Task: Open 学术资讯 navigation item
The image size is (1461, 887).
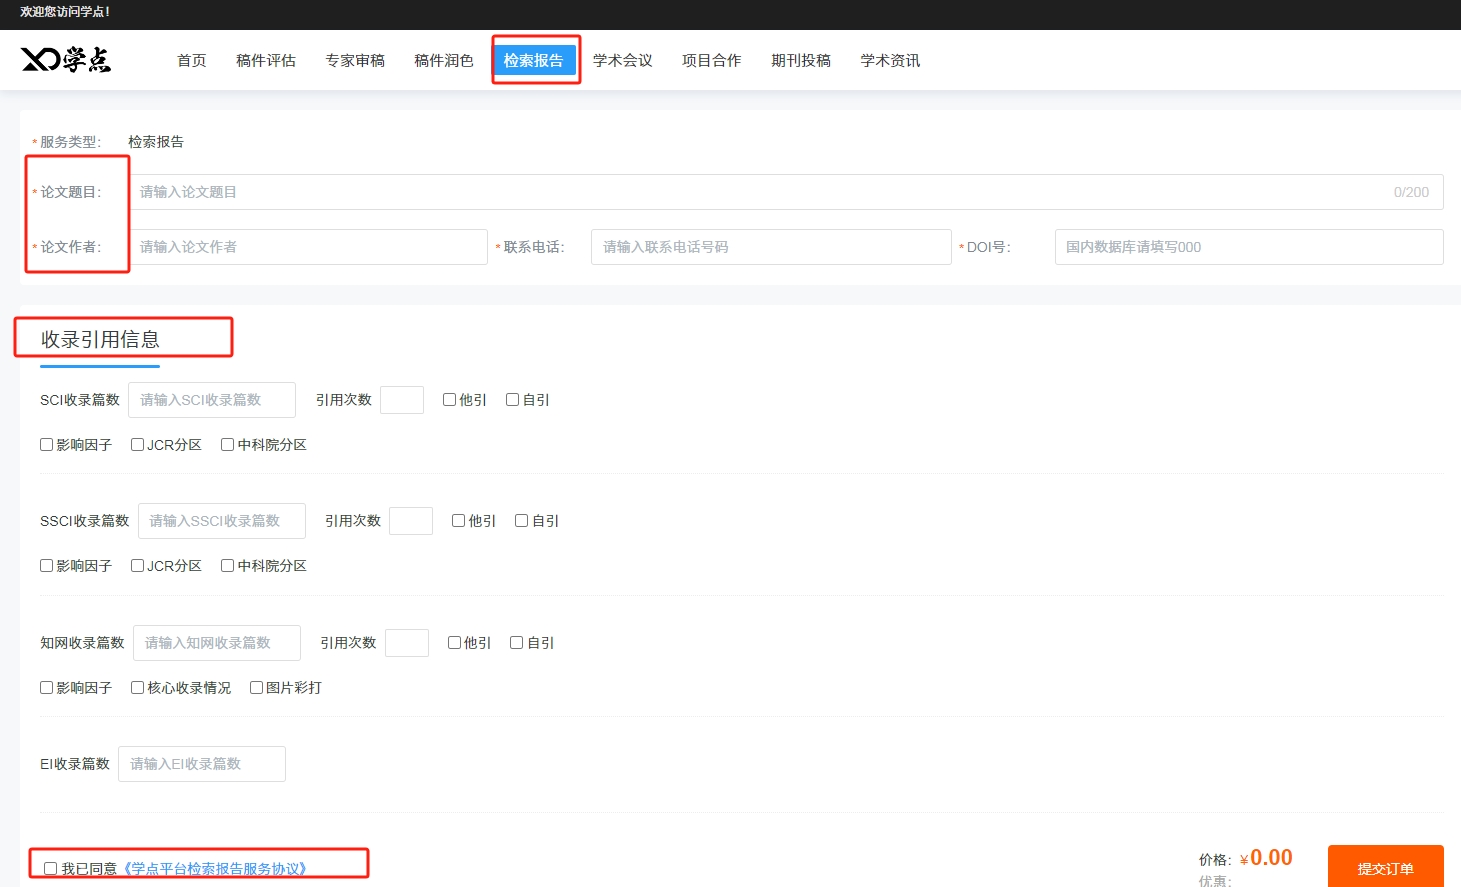Action: coord(891,60)
